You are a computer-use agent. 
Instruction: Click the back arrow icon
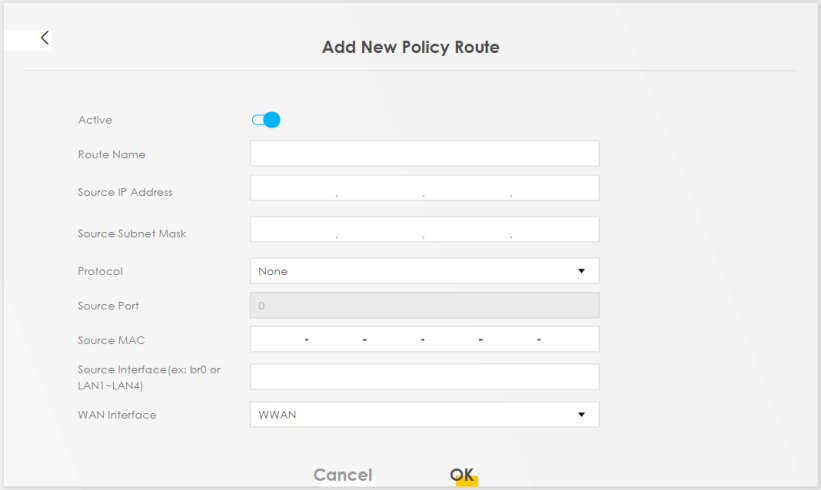[45, 38]
